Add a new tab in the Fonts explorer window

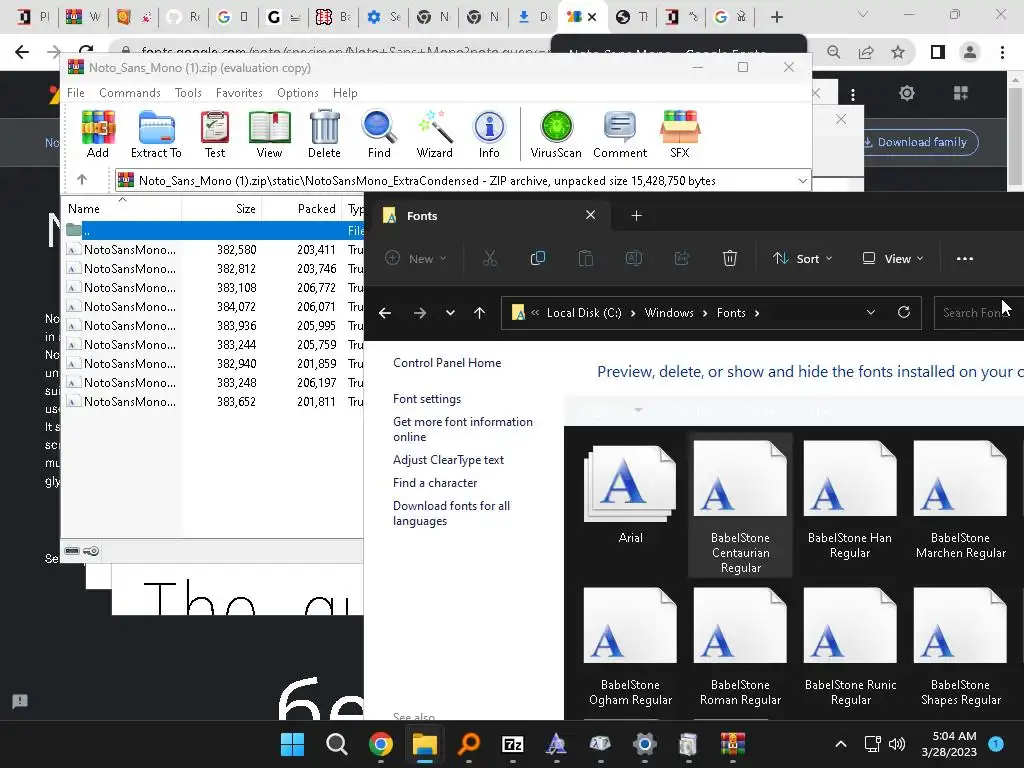tap(636, 216)
